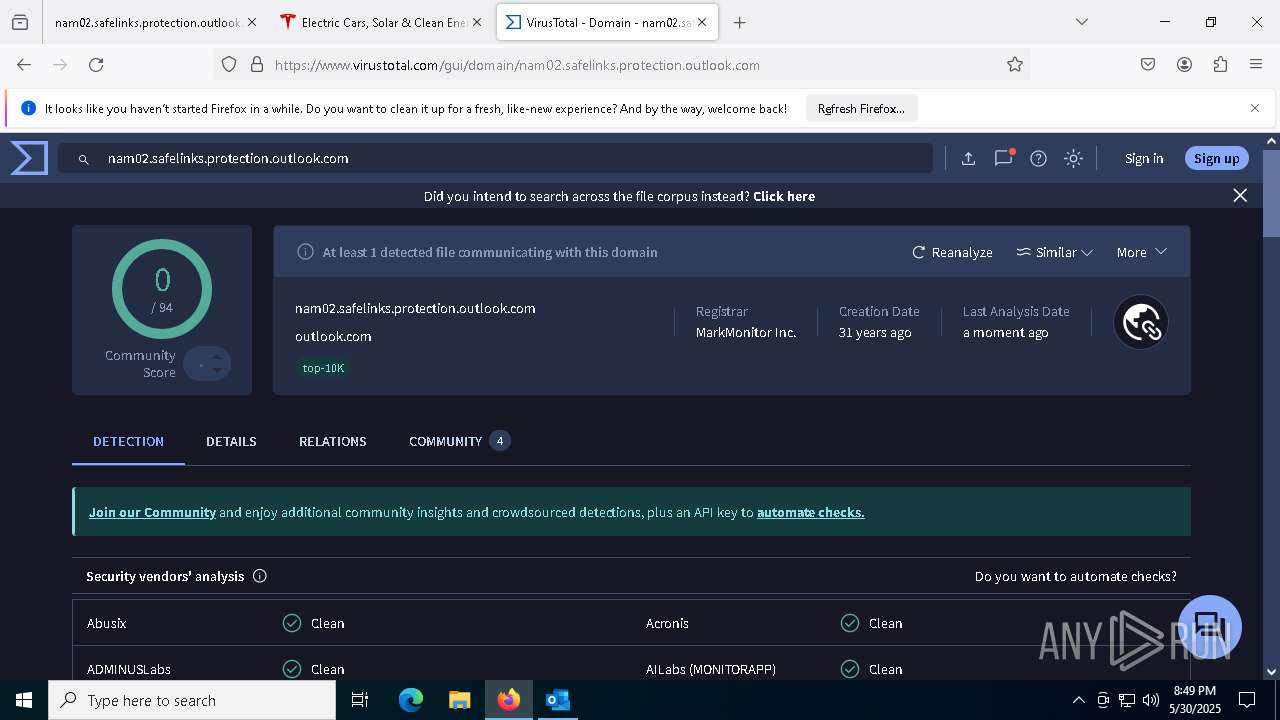Toggle the light/dark theme sun icon
This screenshot has height=720, width=1280.
coord(1073,158)
